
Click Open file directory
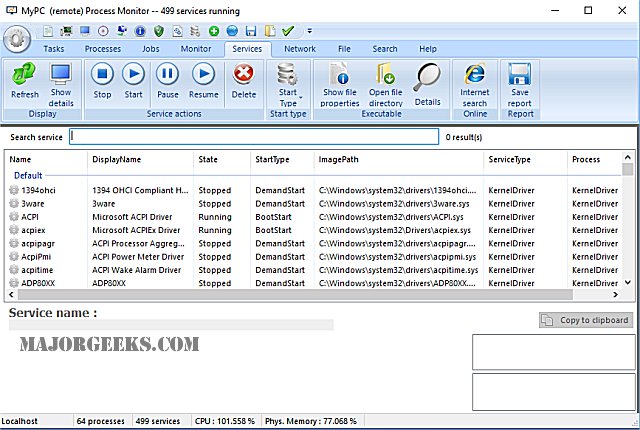[x=386, y=85]
